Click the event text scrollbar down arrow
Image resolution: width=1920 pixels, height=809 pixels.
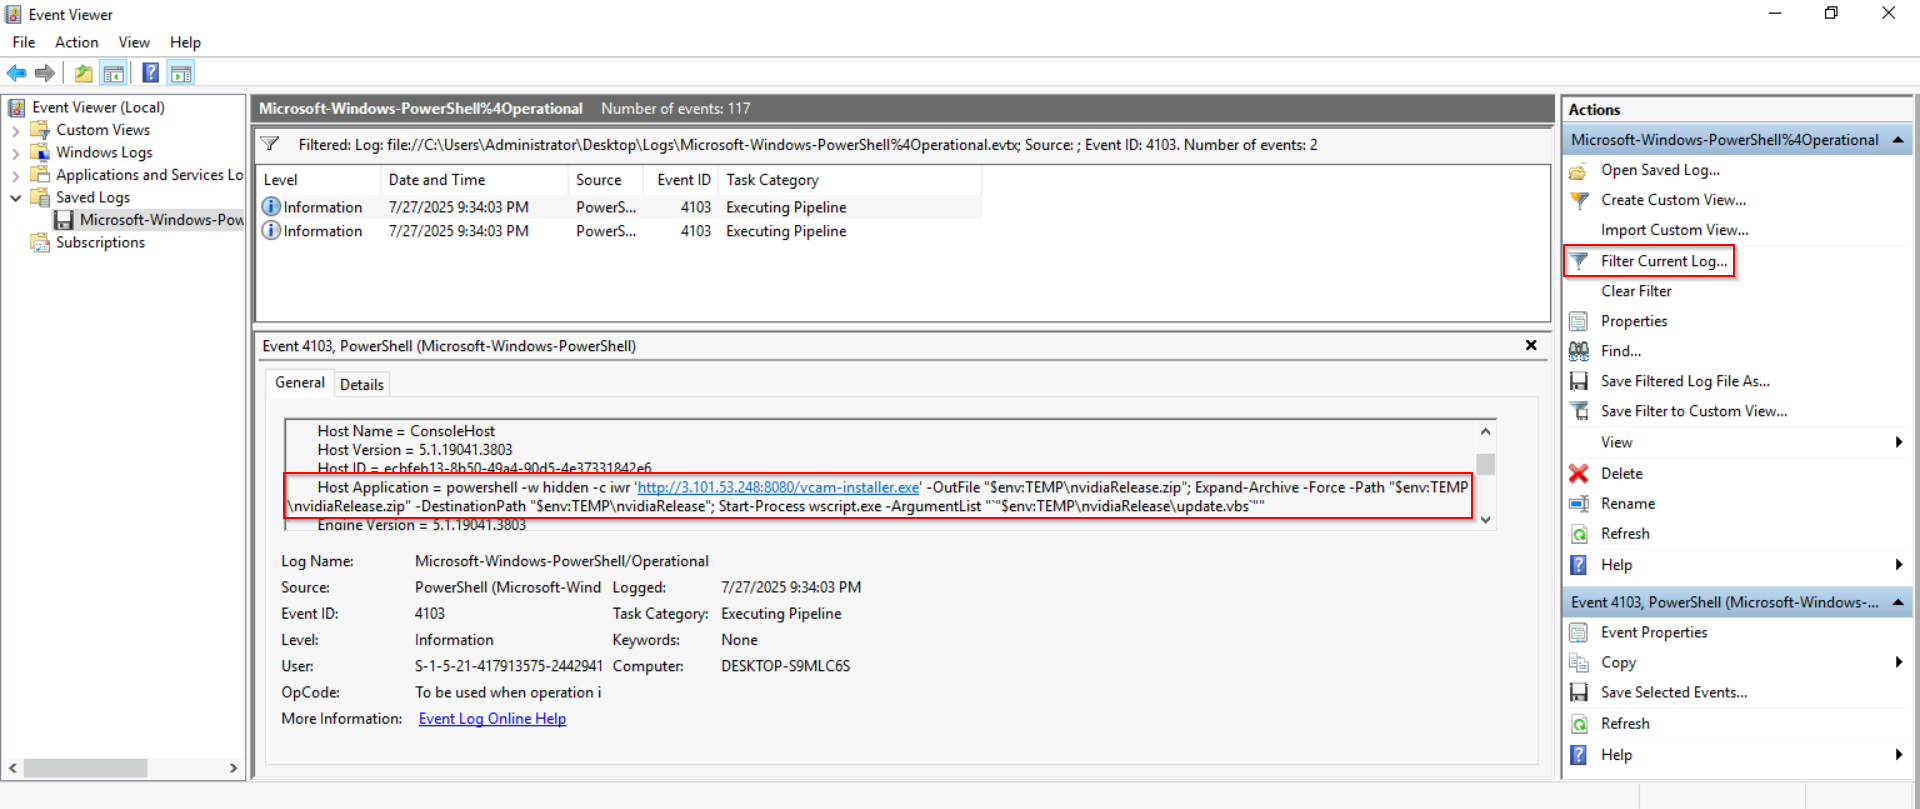click(x=1486, y=520)
